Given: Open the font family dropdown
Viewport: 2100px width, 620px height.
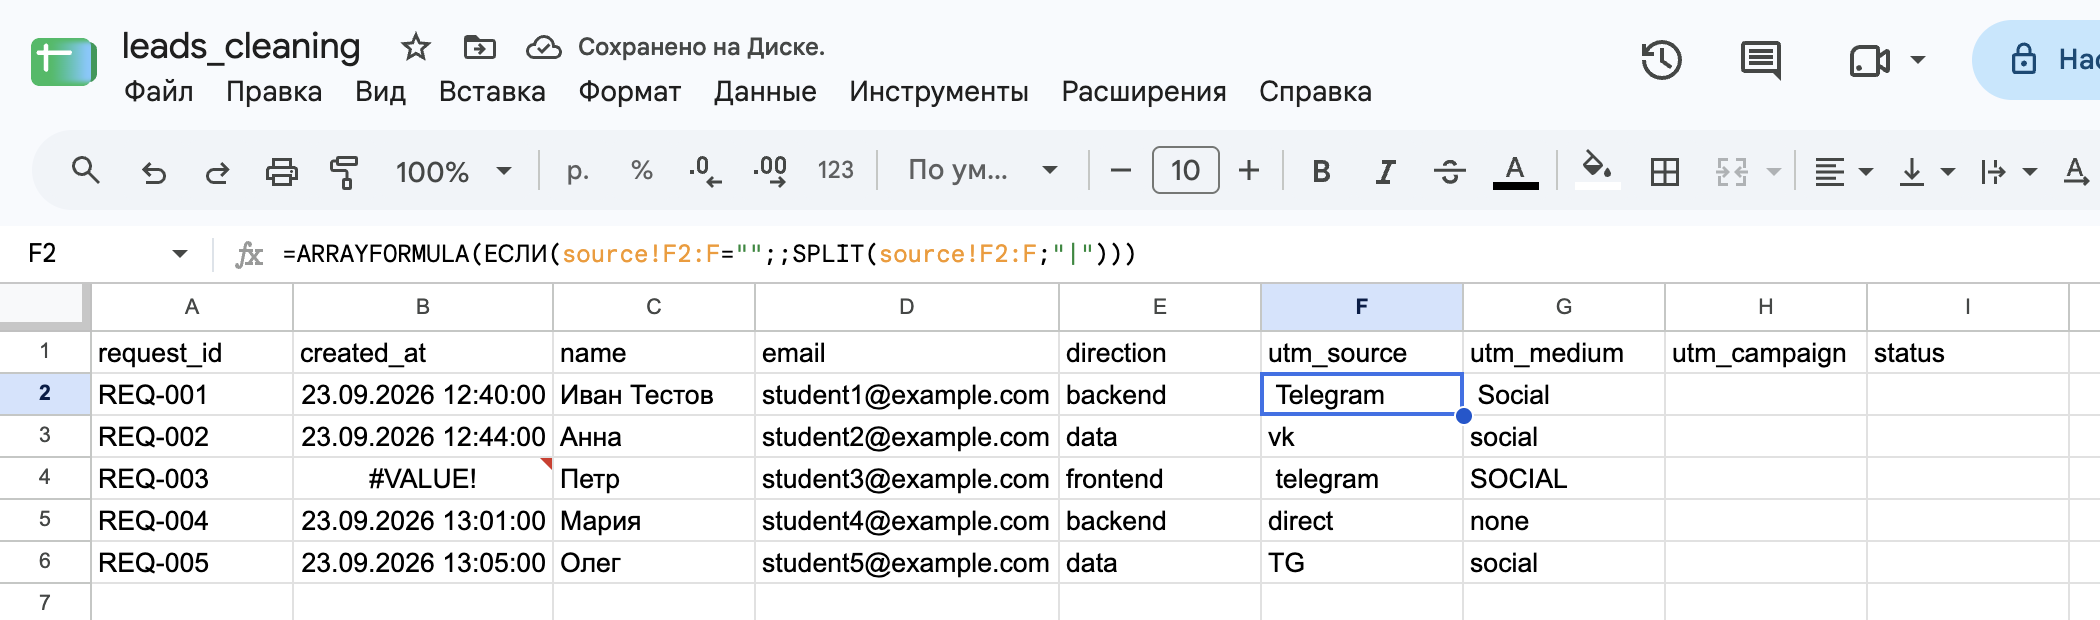Looking at the screenshot, I should [x=982, y=171].
